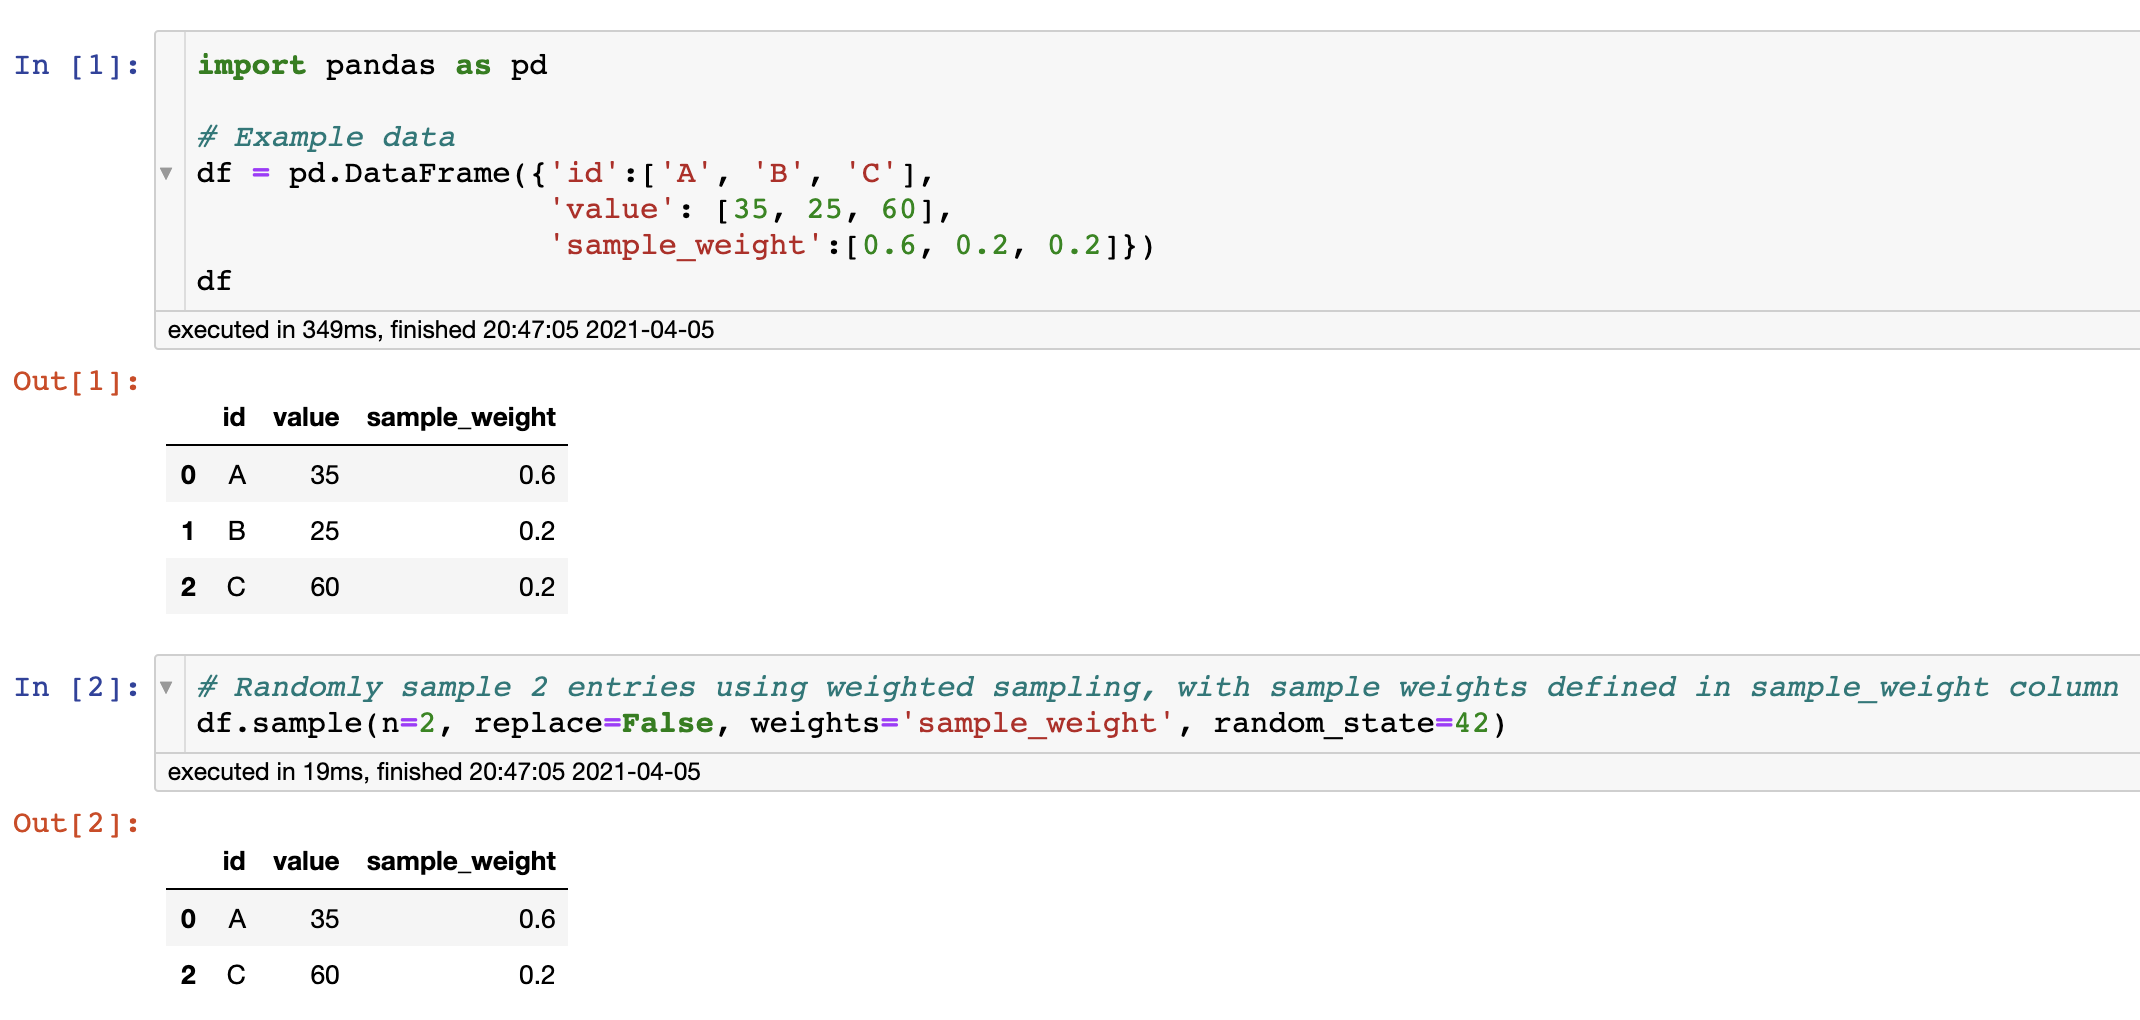Click the 'sample_weight' string in cell 1 code
Image resolution: width=2140 pixels, height=1020 pixels.
click(686, 246)
